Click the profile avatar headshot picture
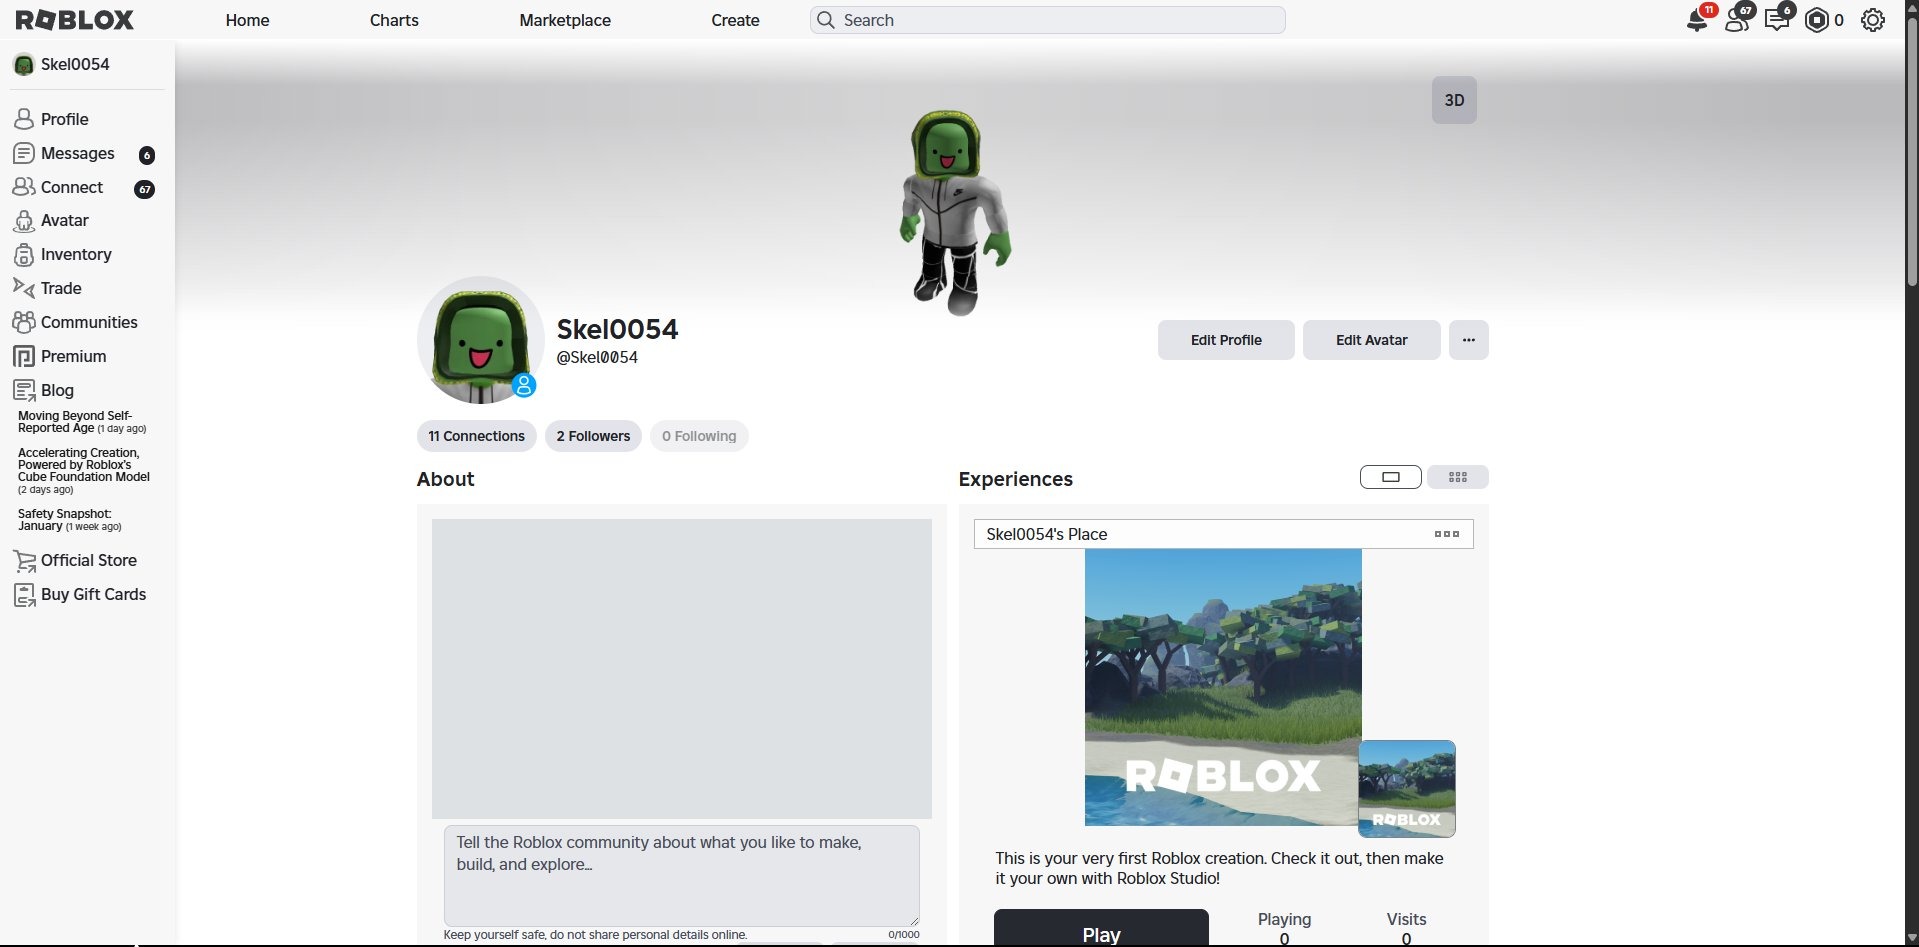The height and width of the screenshot is (947, 1919). (x=481, y=340)
